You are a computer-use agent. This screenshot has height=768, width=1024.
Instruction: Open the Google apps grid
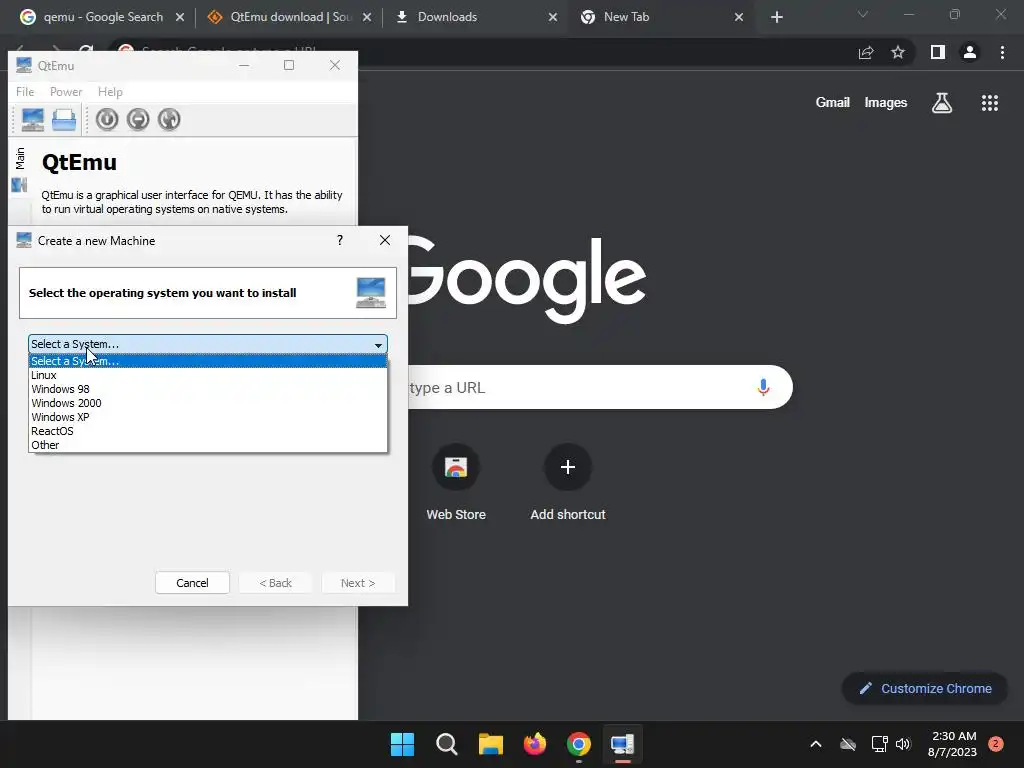point(989,103)
